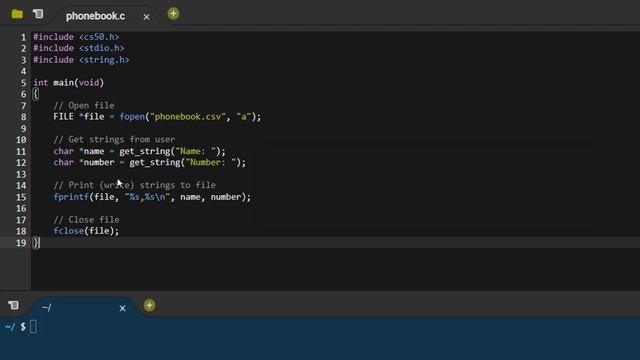Click the '// Open file' comment
The width and height of the screenshot is (640, 360).
click(84, 105)
